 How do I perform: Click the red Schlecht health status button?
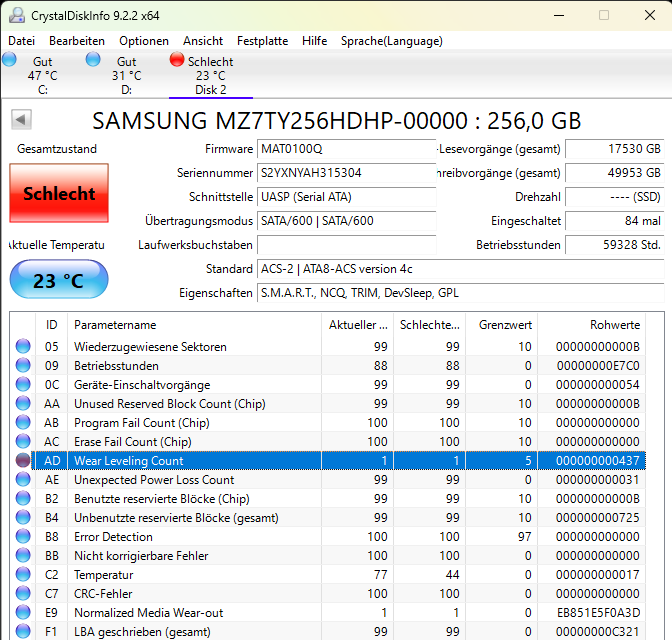(x=59, y=193)
